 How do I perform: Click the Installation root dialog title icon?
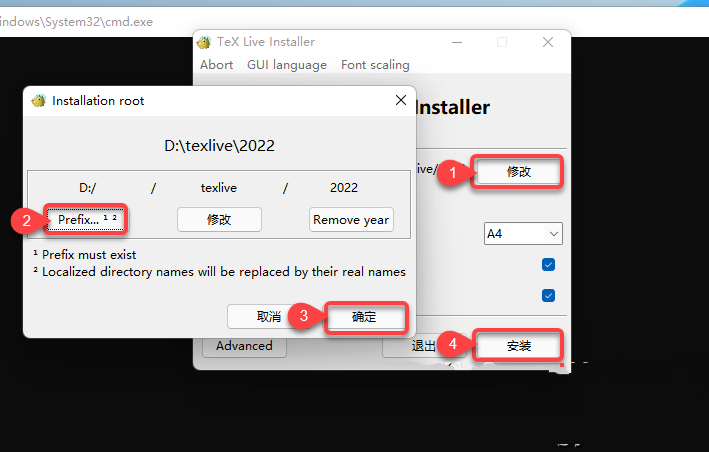click(38, 100)
